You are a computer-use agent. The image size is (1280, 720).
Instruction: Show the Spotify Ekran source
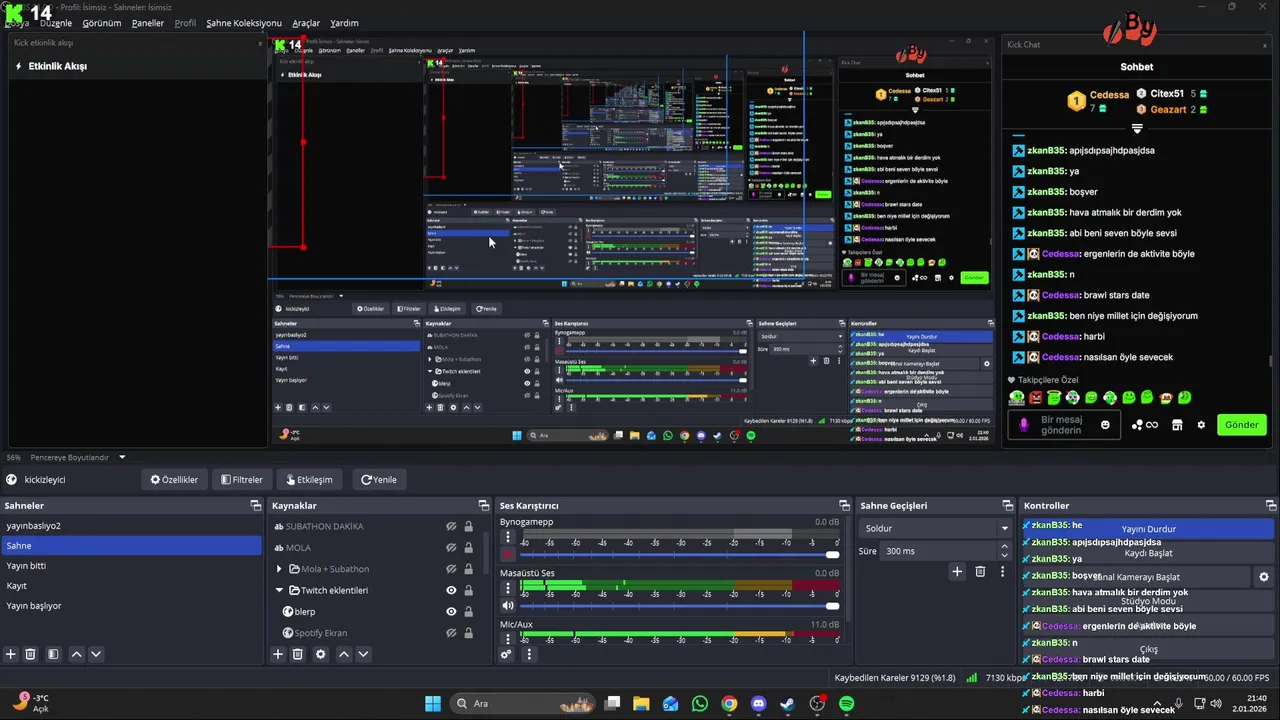point(451,633)
